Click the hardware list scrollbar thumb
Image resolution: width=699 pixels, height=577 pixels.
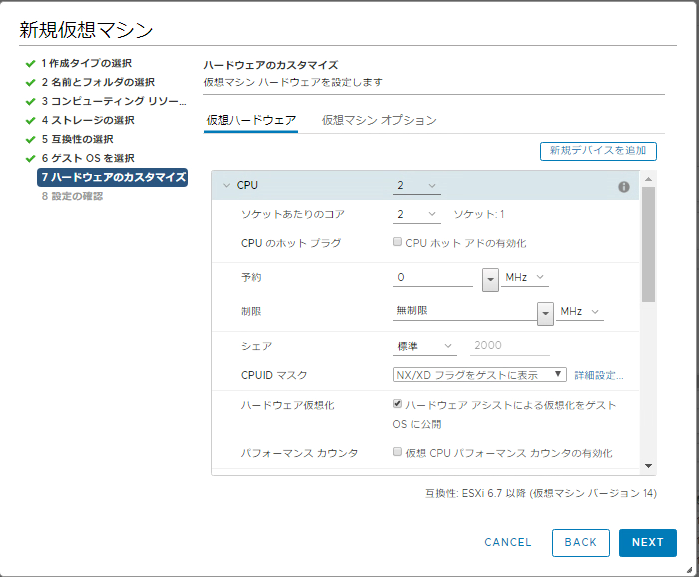tap(649, 244)
